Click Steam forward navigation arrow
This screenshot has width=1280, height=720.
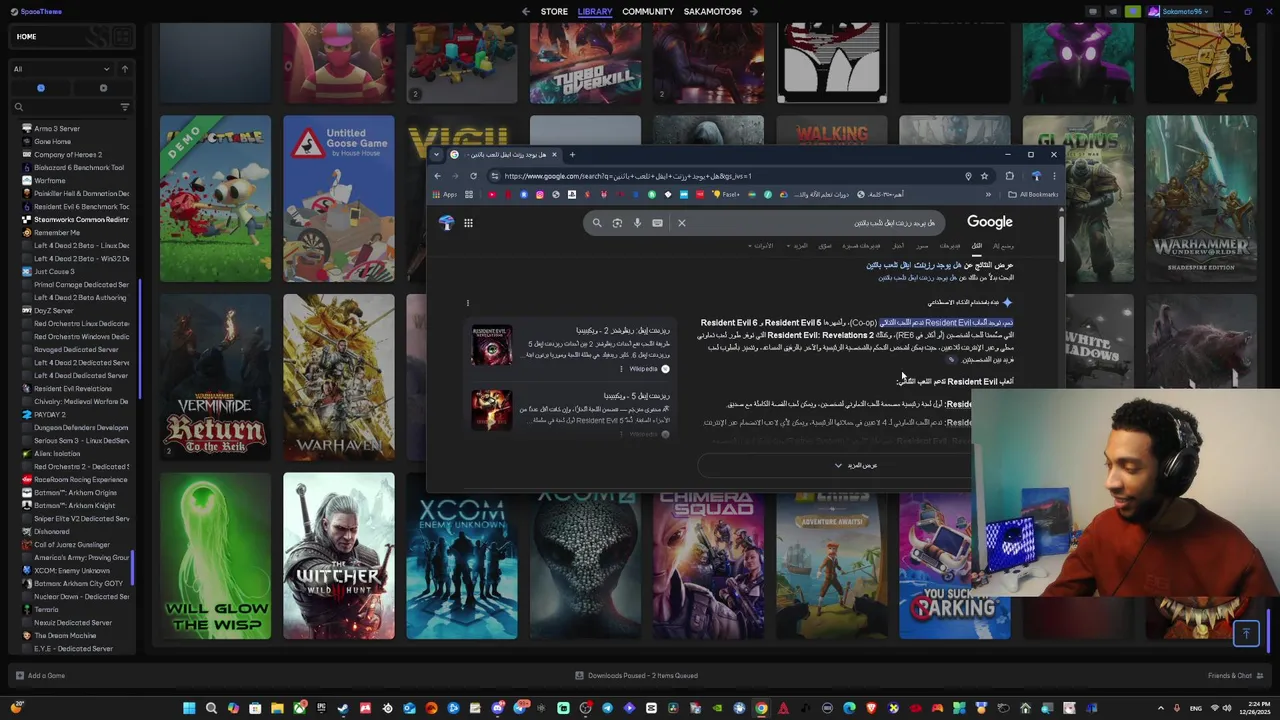(753, 12)
